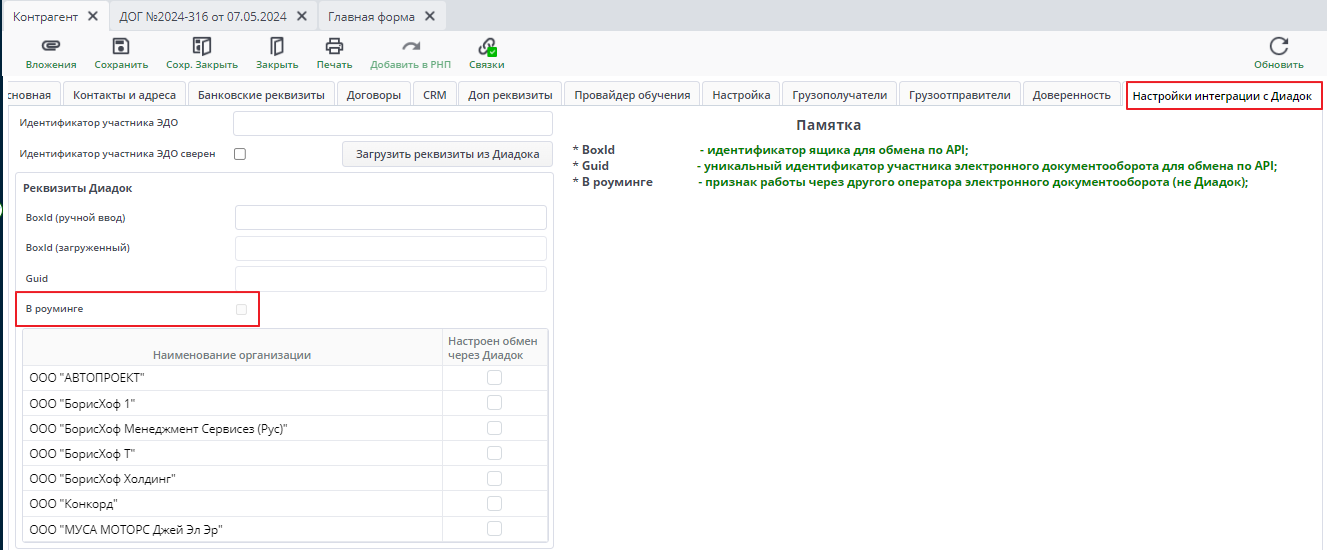
Task: Click the Сохранить floppy disk icon
Action: [121, 46]
